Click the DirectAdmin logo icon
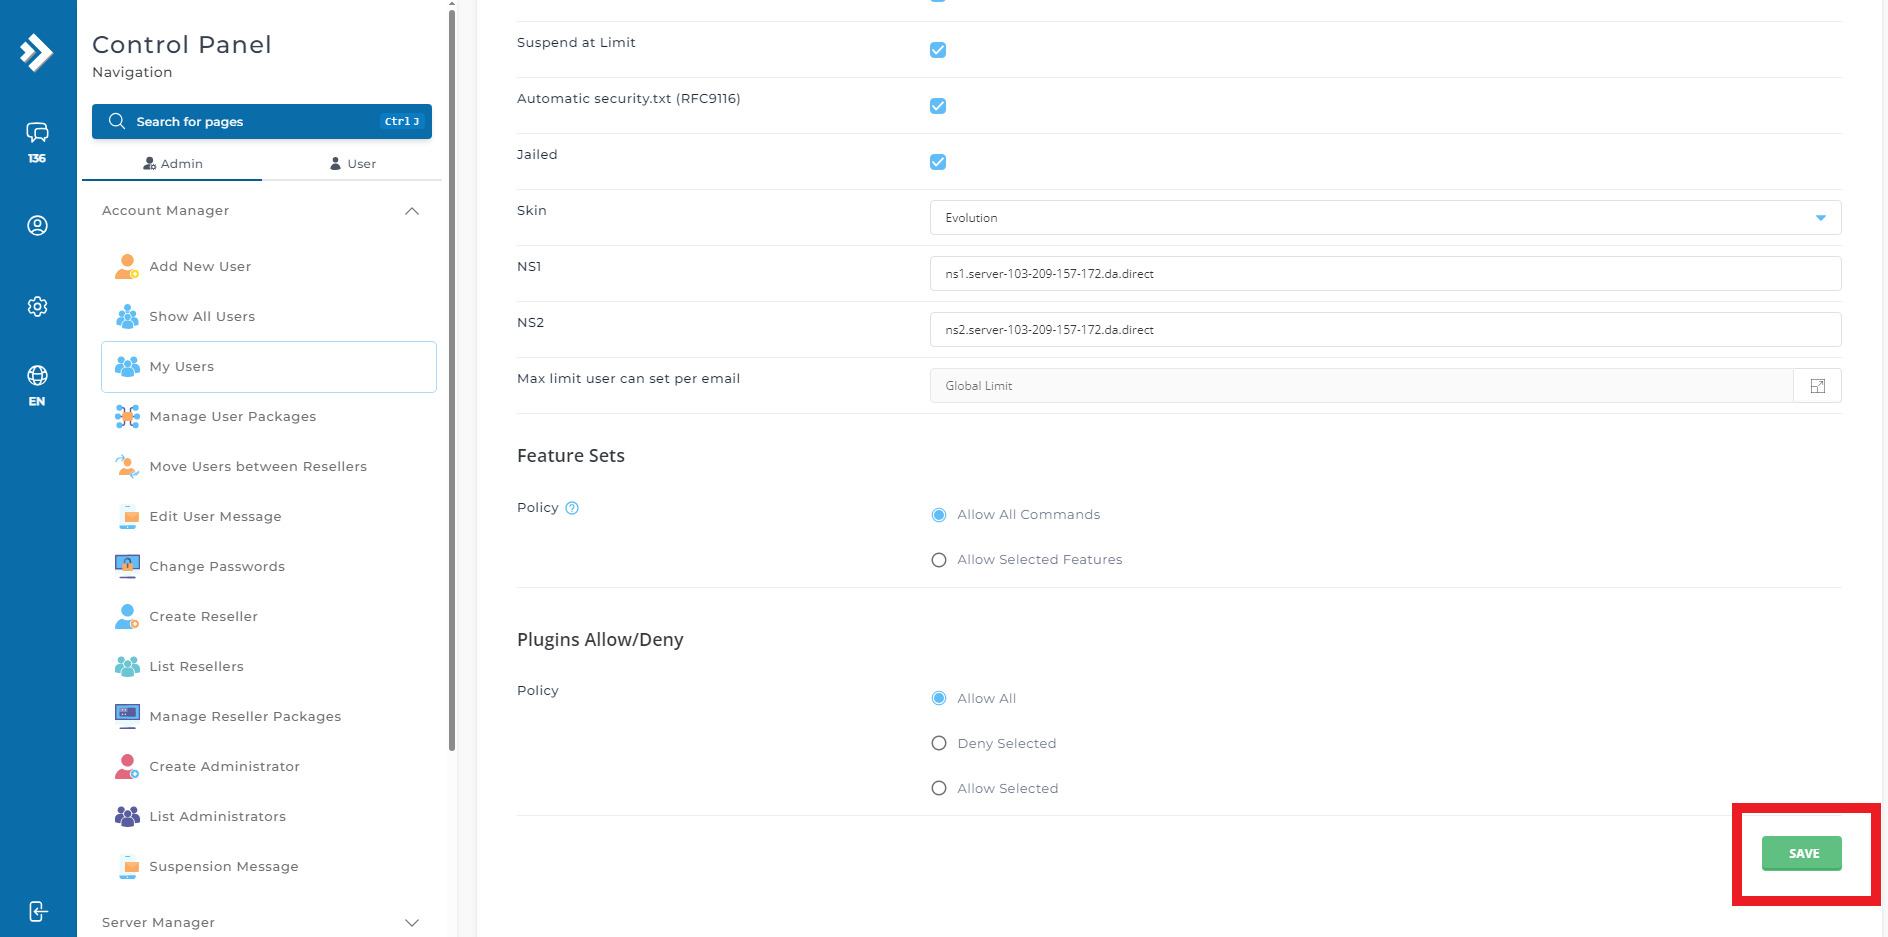The width and height of the screenshot is (1888, 937). click(x=37, y=52)
